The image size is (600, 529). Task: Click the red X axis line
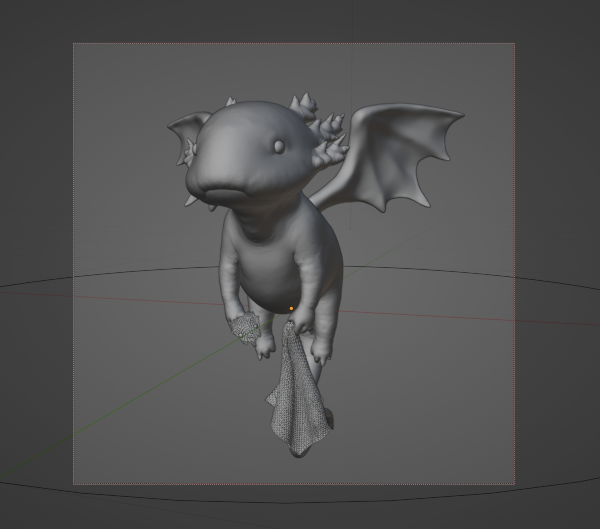click(x=450, y=313)
